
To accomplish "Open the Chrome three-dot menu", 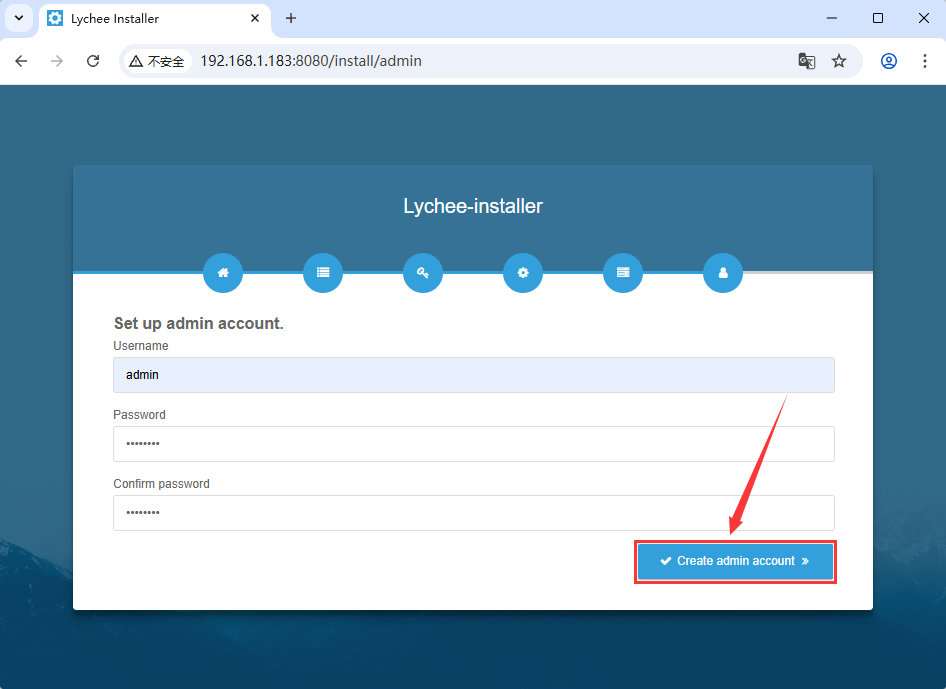I will pyautogui.click(x=924, y=61).
